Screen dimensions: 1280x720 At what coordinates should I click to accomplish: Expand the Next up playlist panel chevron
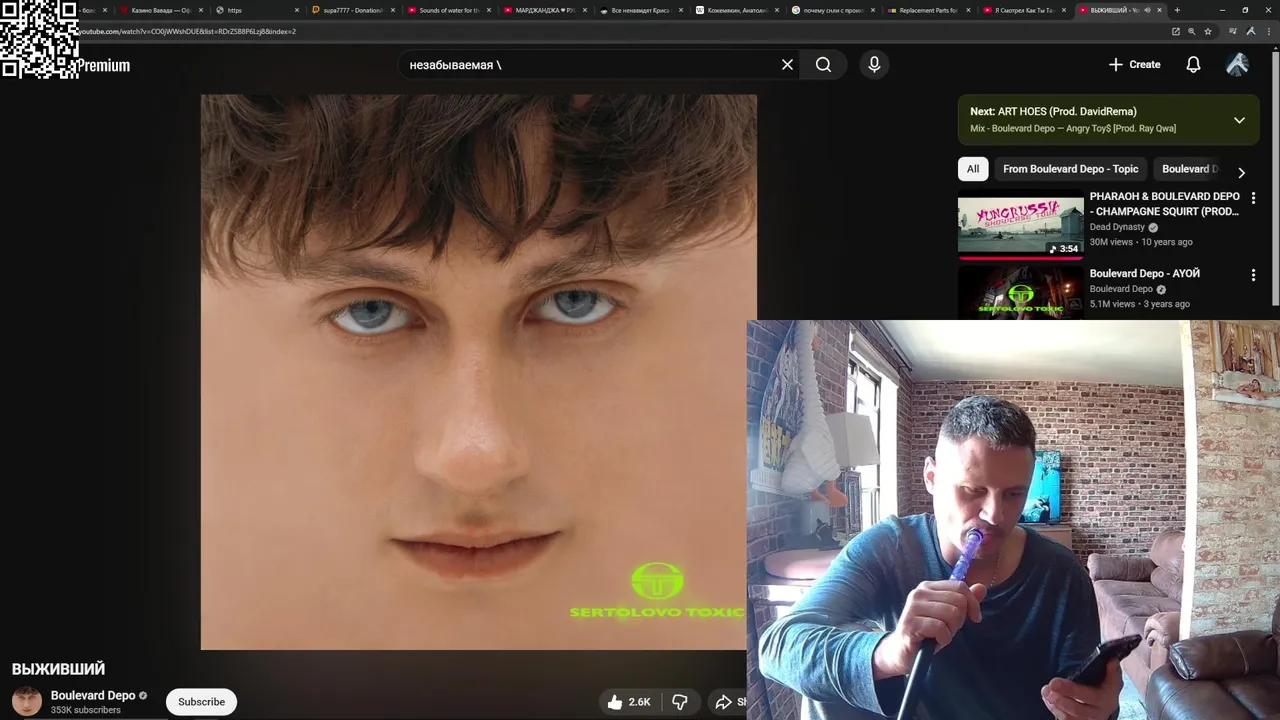click(1239, 120)
